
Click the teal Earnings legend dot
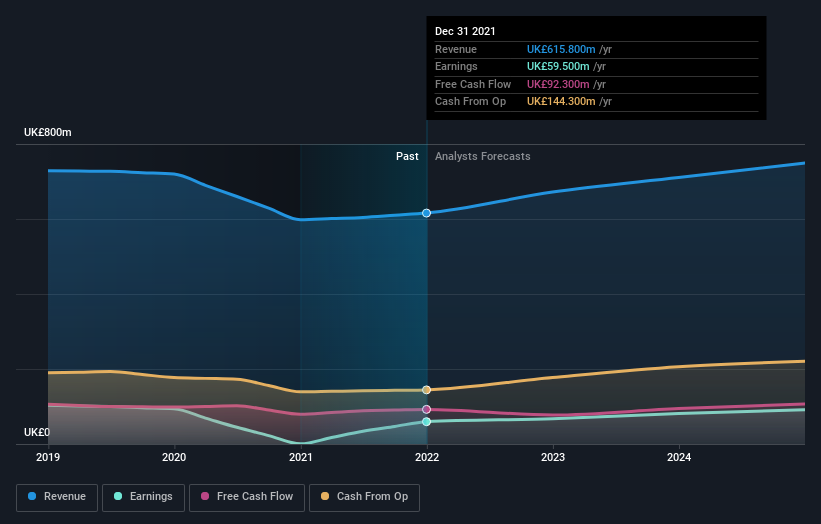[x=118, y=496]
